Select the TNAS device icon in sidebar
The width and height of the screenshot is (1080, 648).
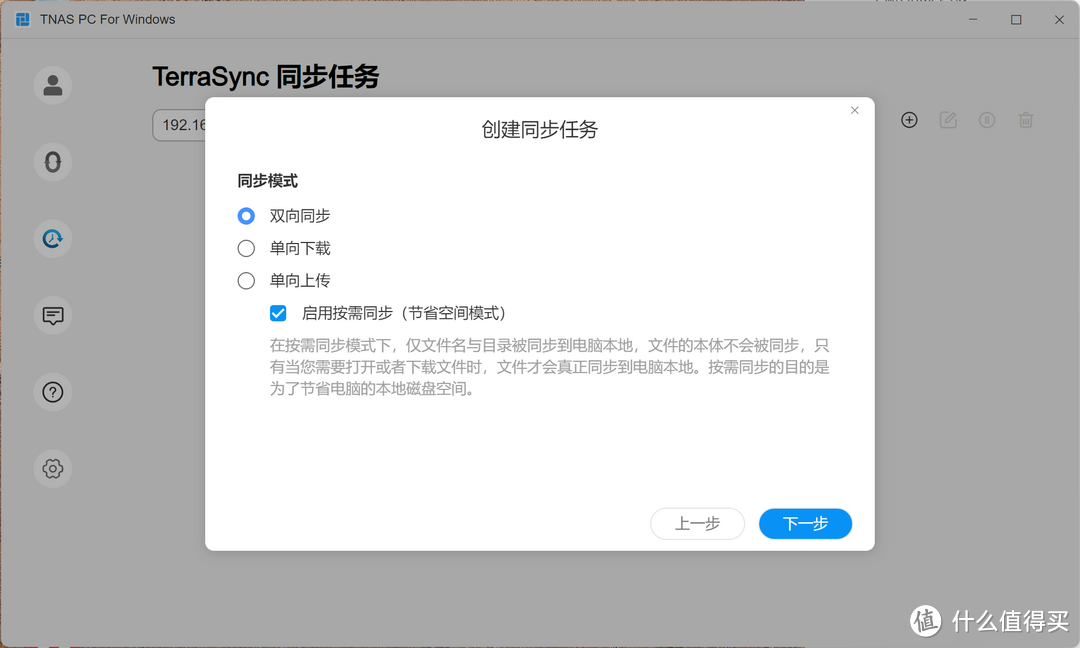(x=52, y=162)
